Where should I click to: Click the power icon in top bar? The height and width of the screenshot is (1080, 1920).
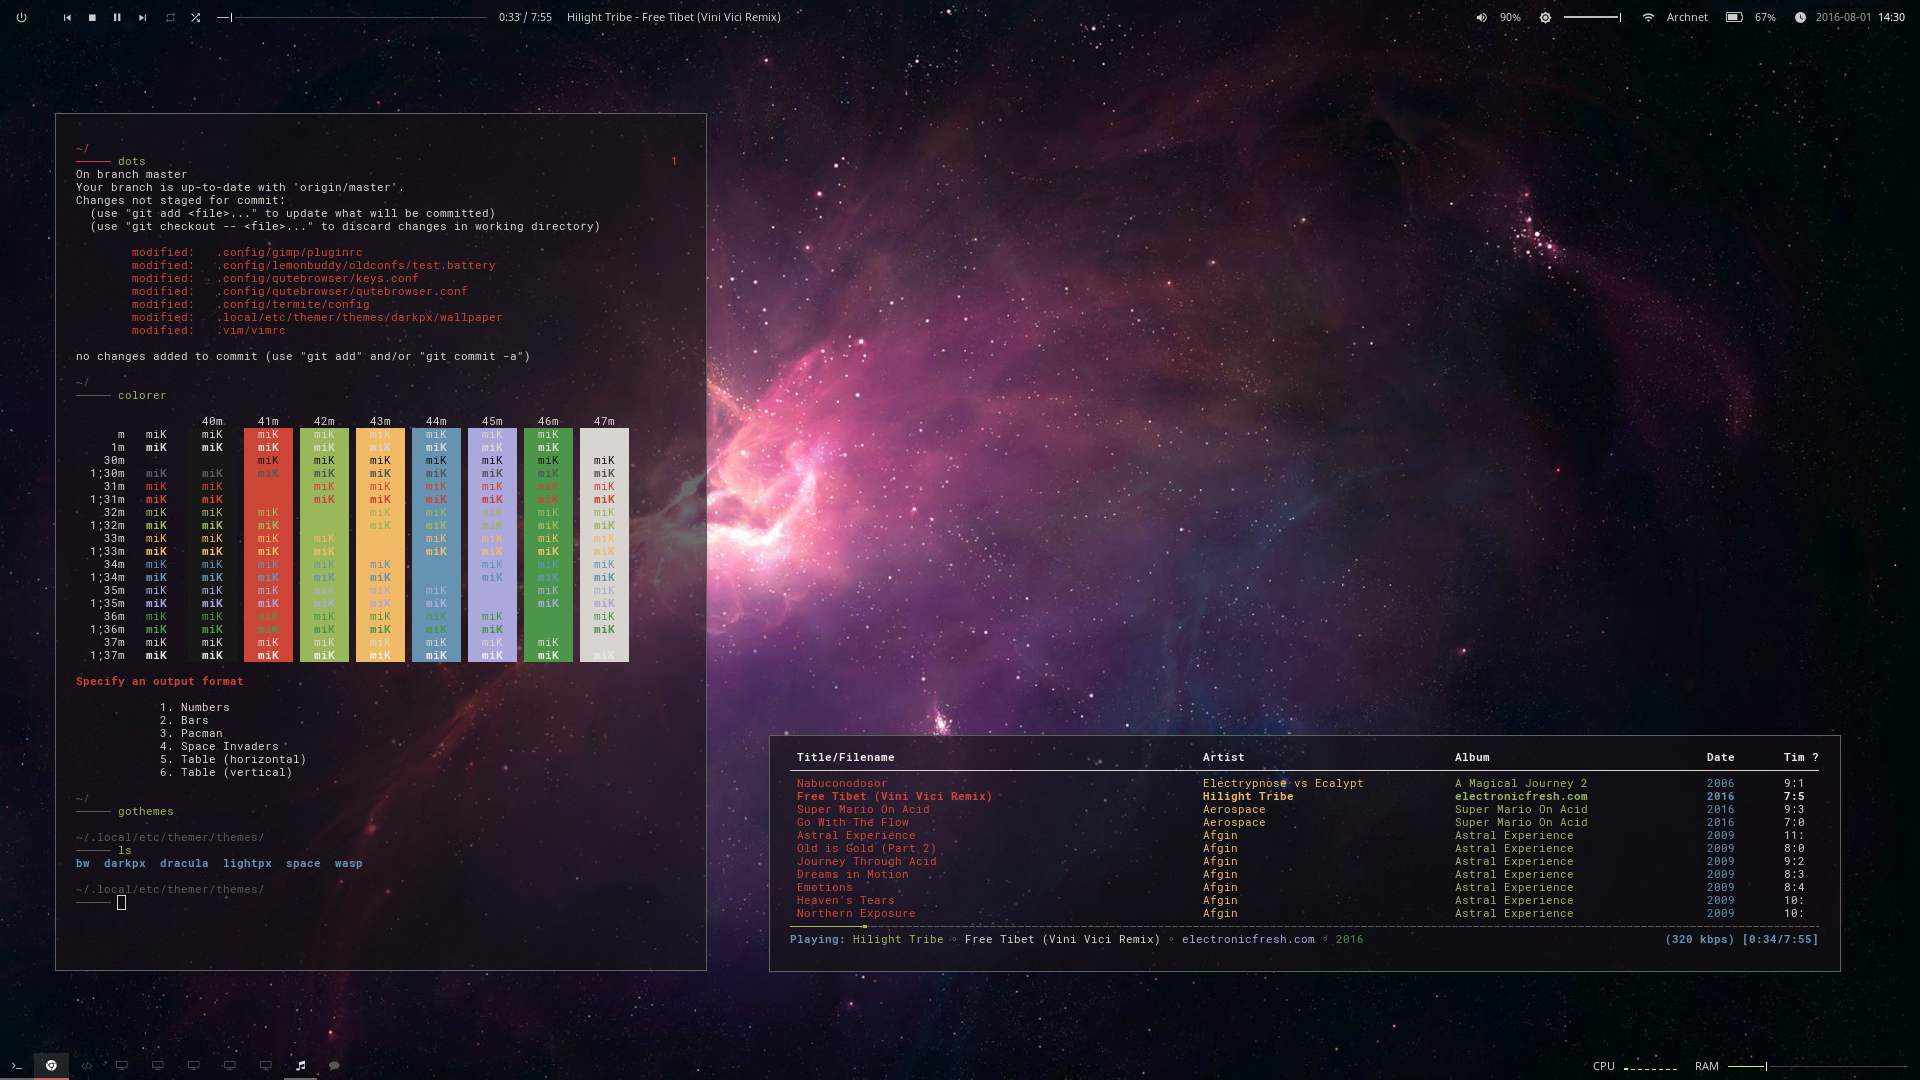point(21,17)
